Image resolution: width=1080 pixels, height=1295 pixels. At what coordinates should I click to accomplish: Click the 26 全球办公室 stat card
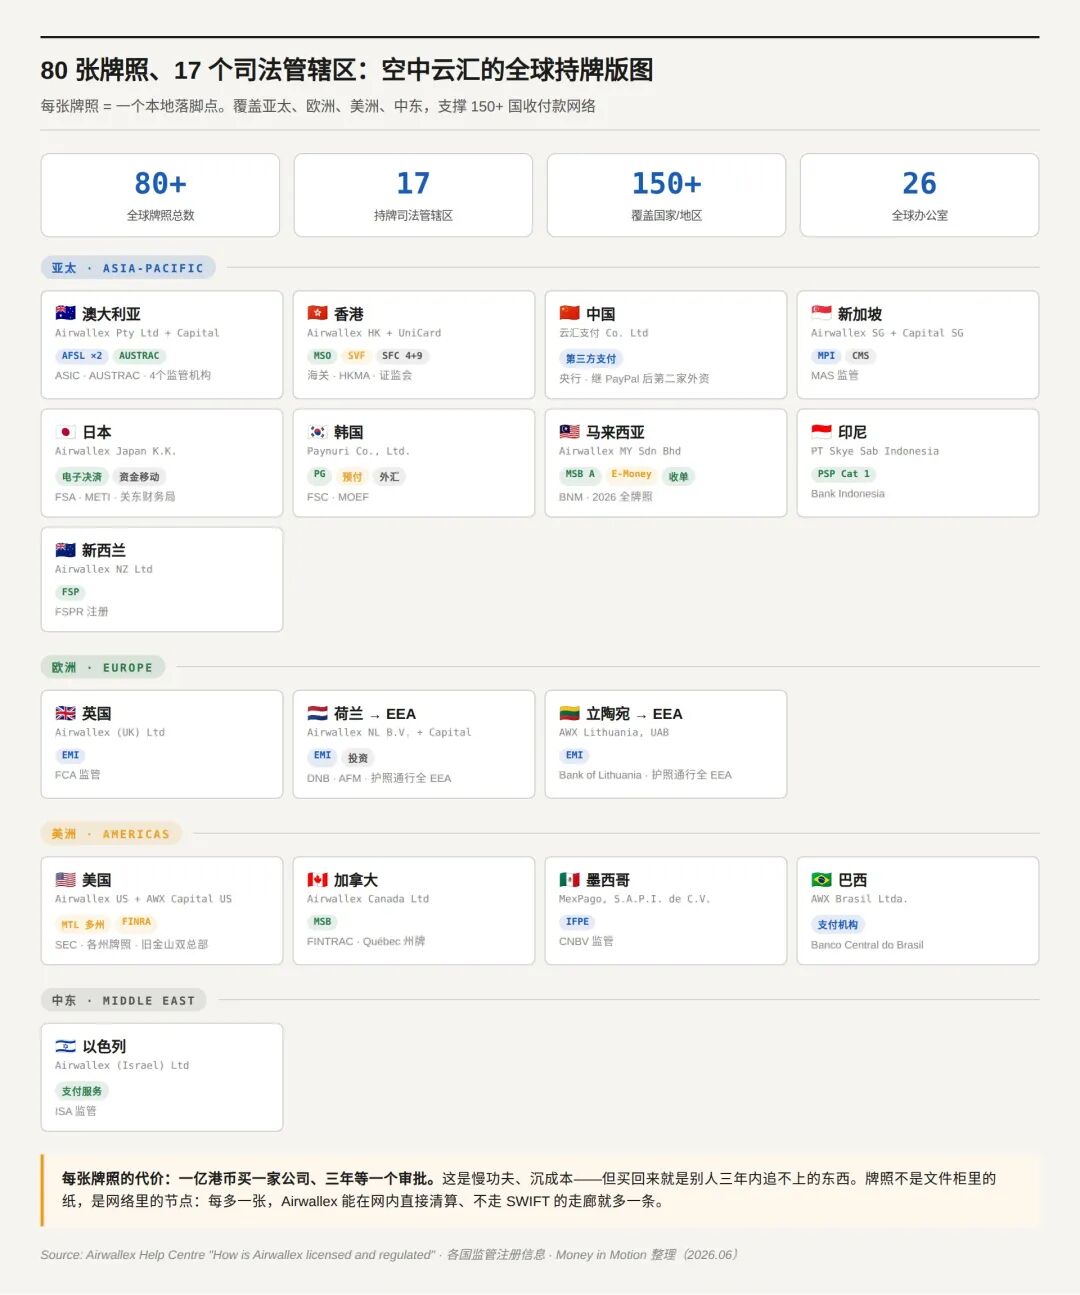919,195
